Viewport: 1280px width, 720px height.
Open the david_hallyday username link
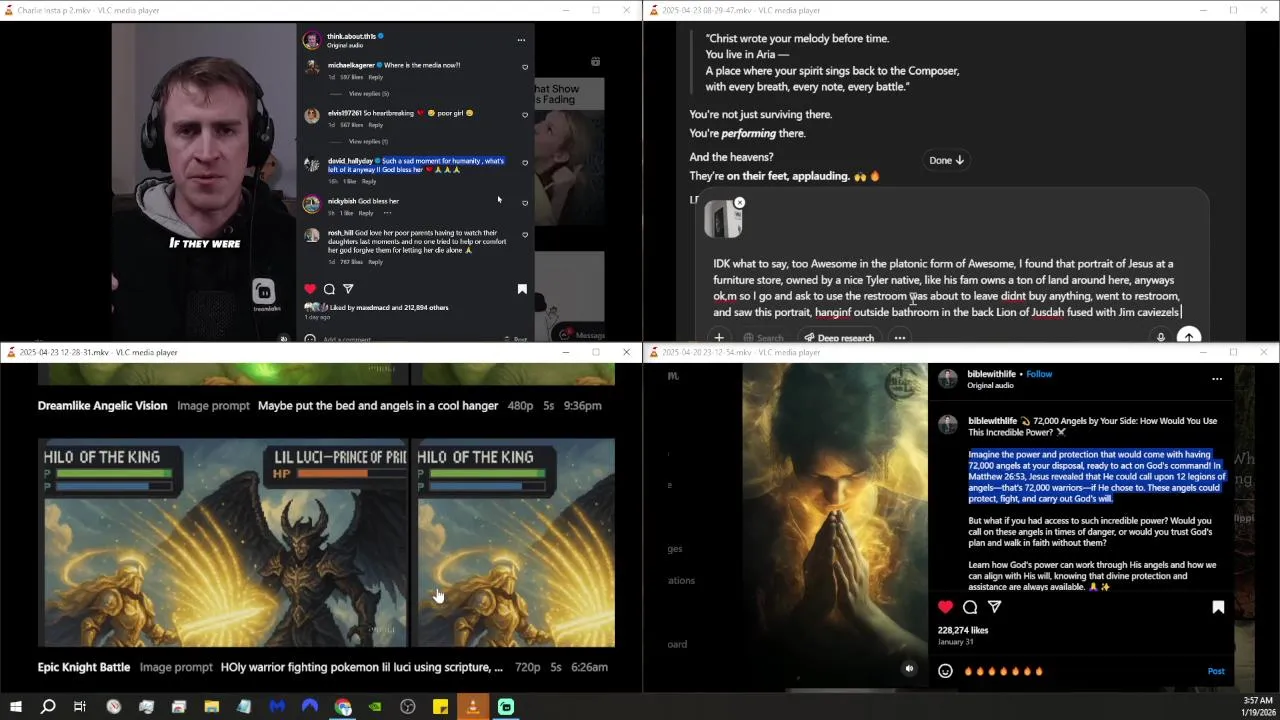[x=350, y=161]
